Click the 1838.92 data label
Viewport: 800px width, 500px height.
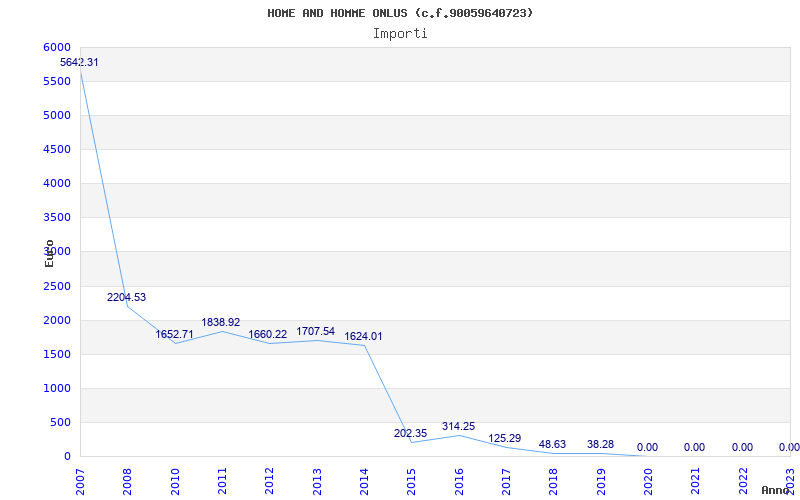(220, 322)
